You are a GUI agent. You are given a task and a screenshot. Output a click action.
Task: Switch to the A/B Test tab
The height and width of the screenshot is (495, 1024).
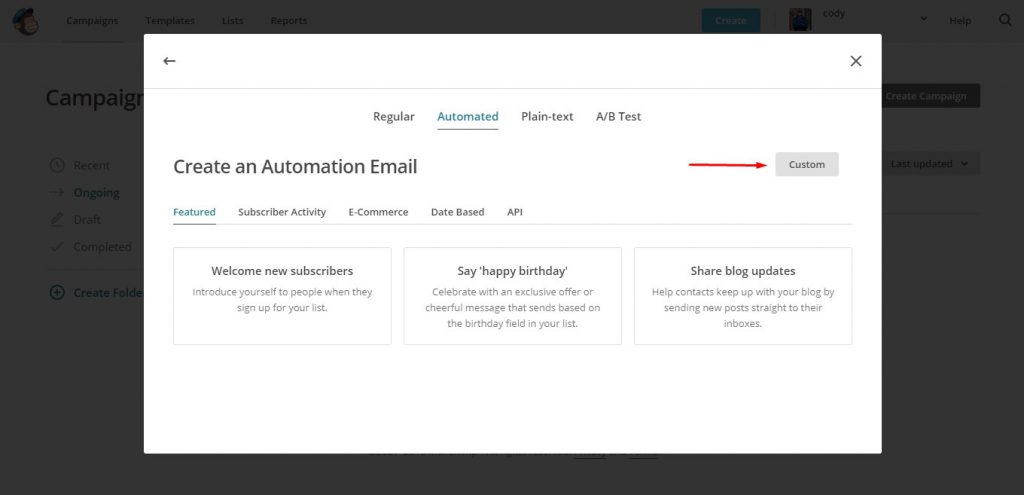point(618,116)
